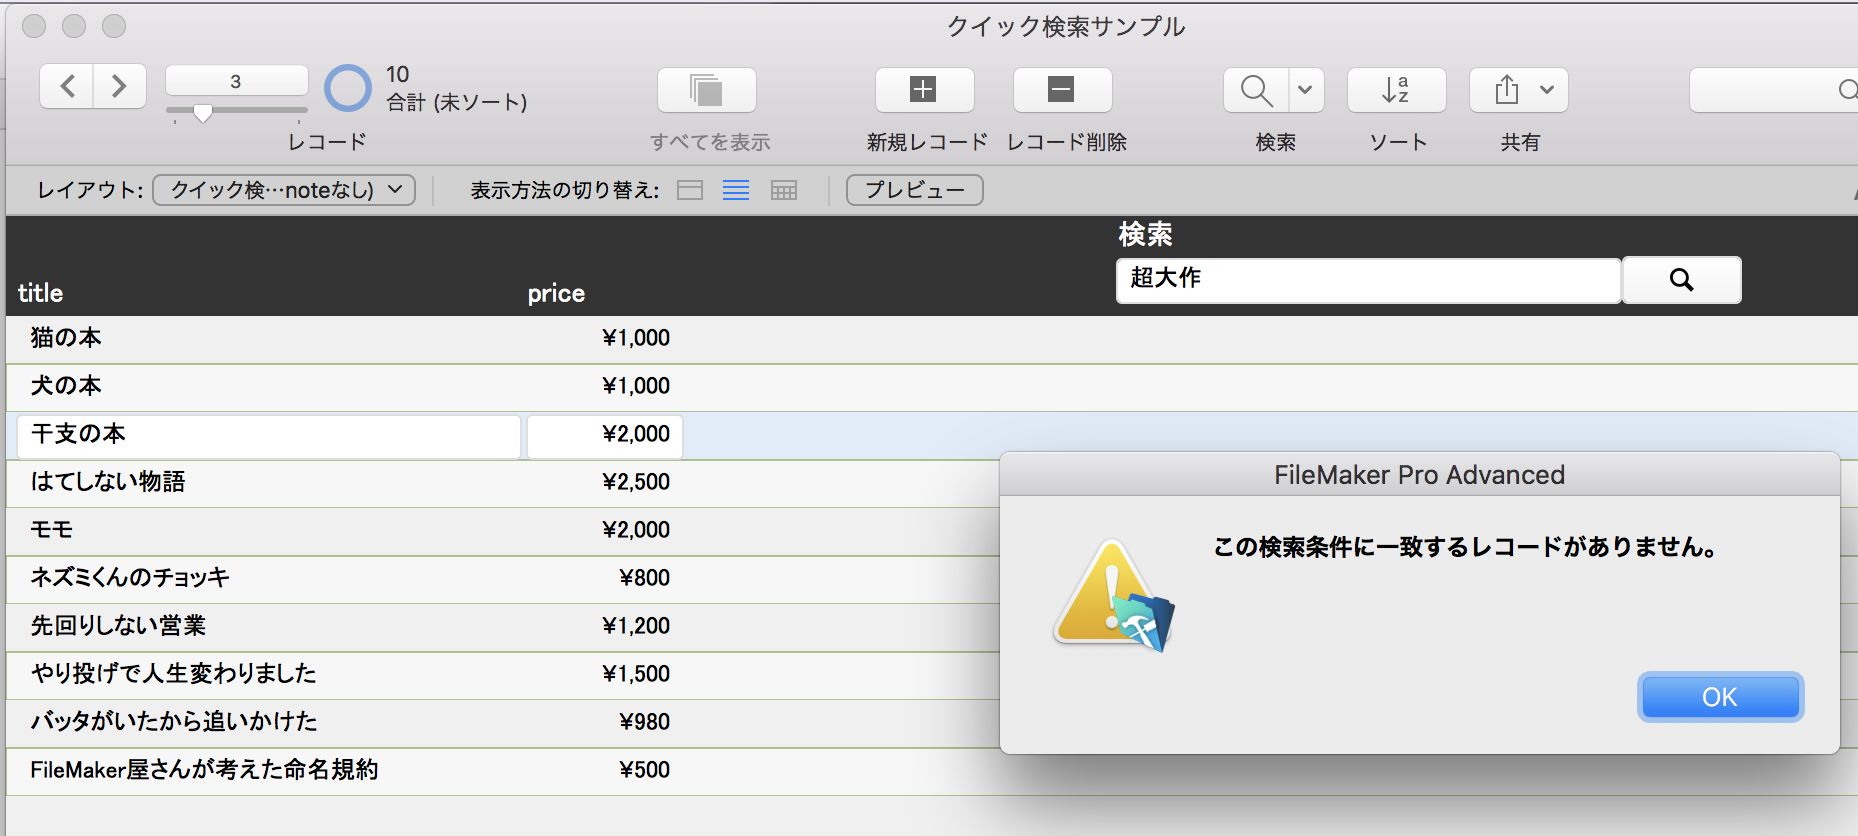Open Find mode with magnifier icon

[1256, 90]
